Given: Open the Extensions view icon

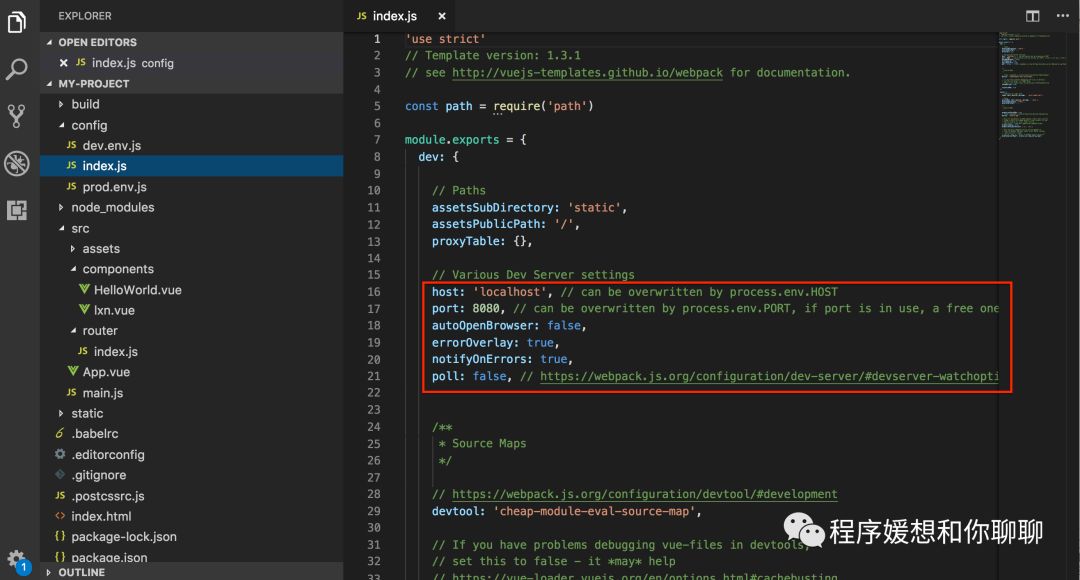Looking at the screenshot, I should point(17,210).
